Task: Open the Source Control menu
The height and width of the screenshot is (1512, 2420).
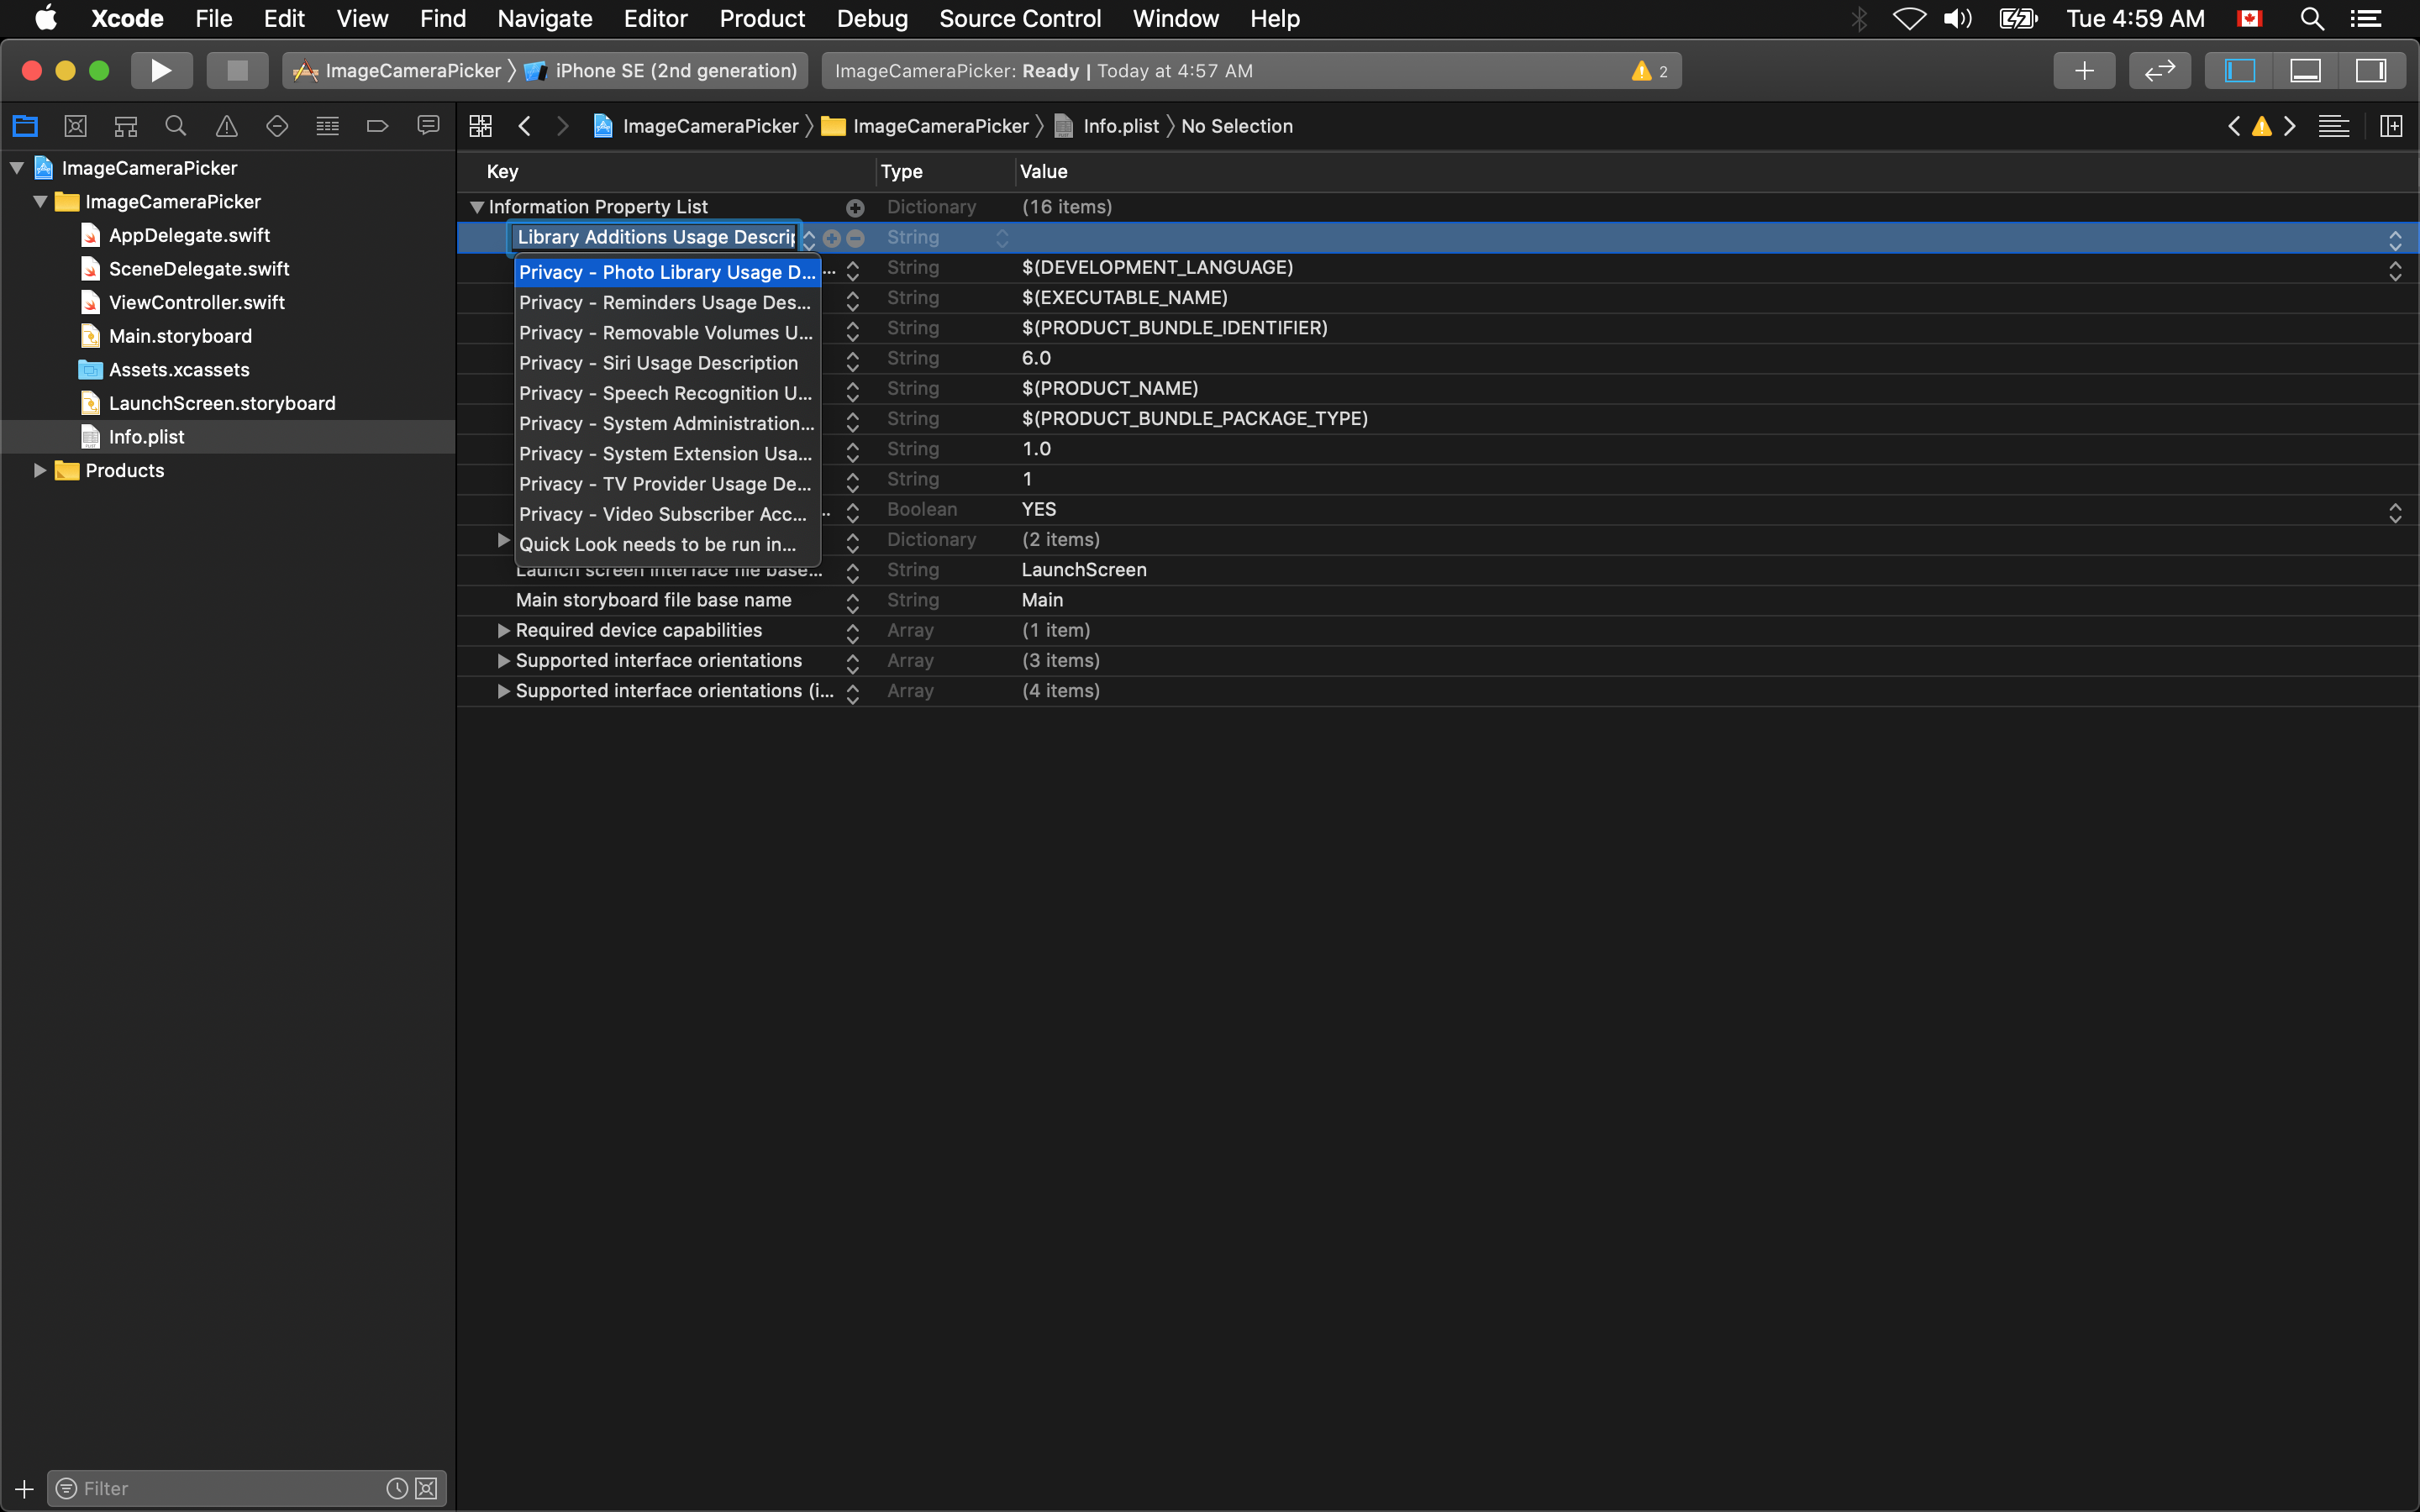Action: (1020, 18)
